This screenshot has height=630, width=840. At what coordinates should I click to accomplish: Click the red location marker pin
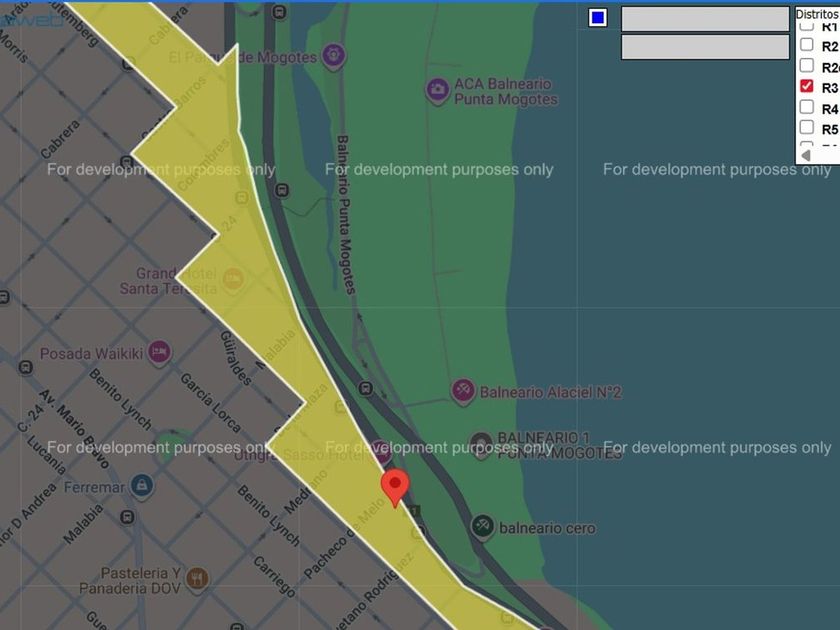[395, 488]
